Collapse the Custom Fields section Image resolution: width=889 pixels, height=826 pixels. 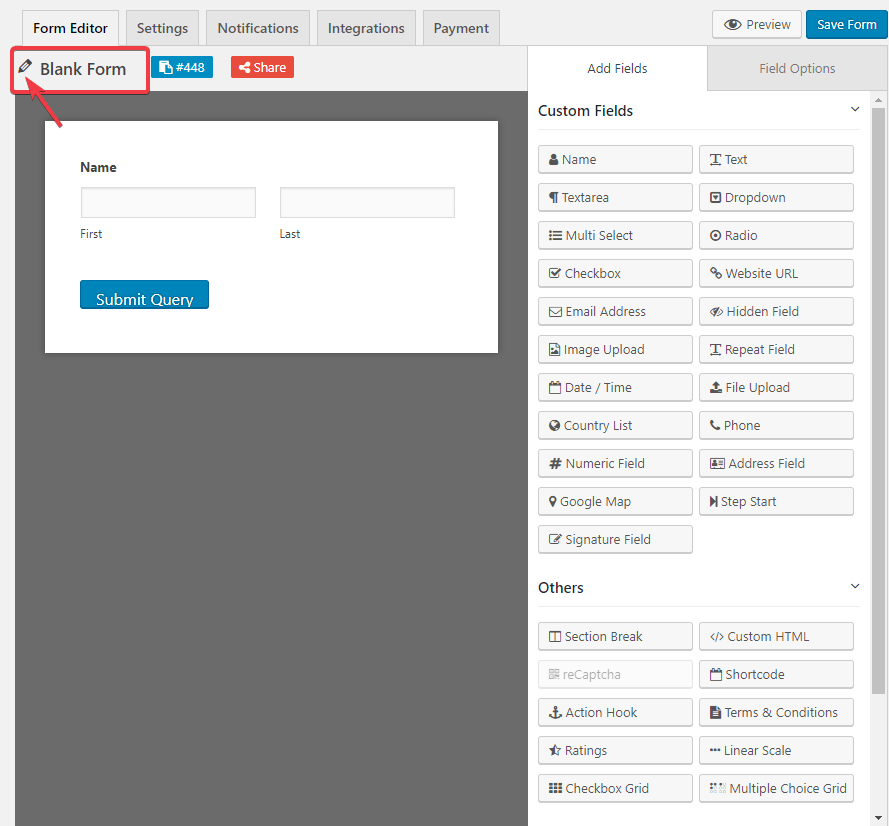pos(854,109)
